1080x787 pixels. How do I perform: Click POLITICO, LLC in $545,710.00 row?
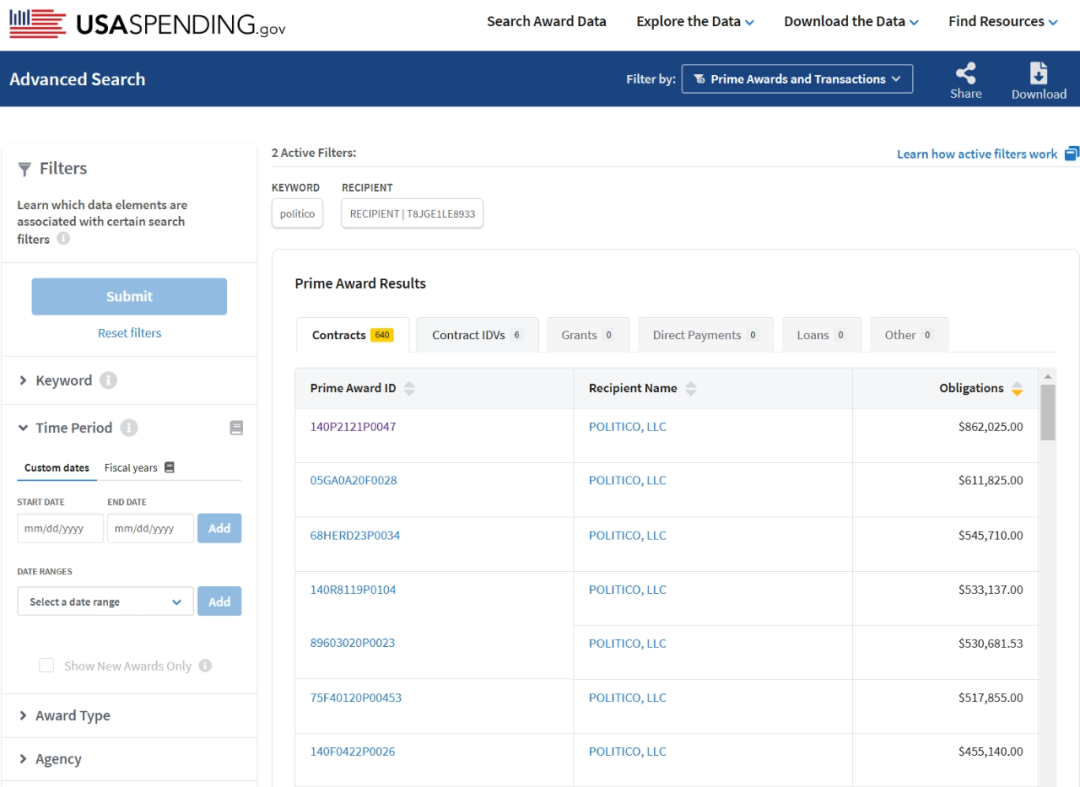pos(627,535)
